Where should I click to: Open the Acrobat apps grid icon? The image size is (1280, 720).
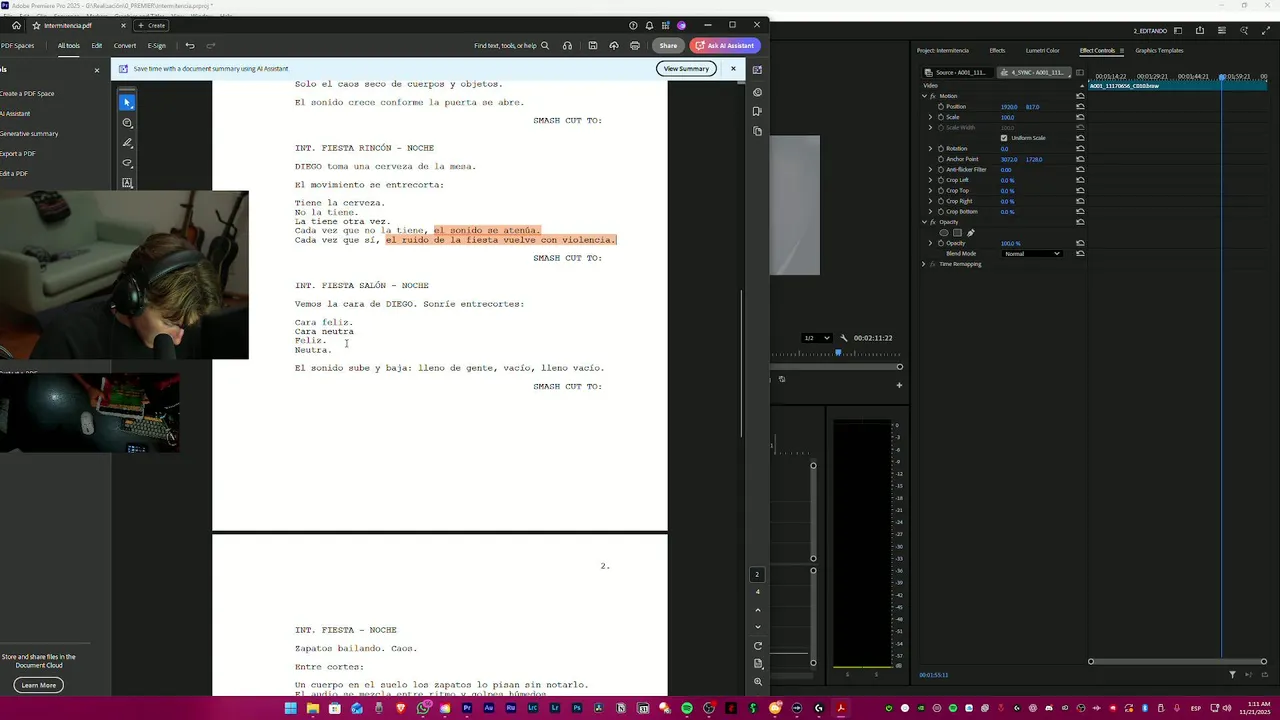665,25
